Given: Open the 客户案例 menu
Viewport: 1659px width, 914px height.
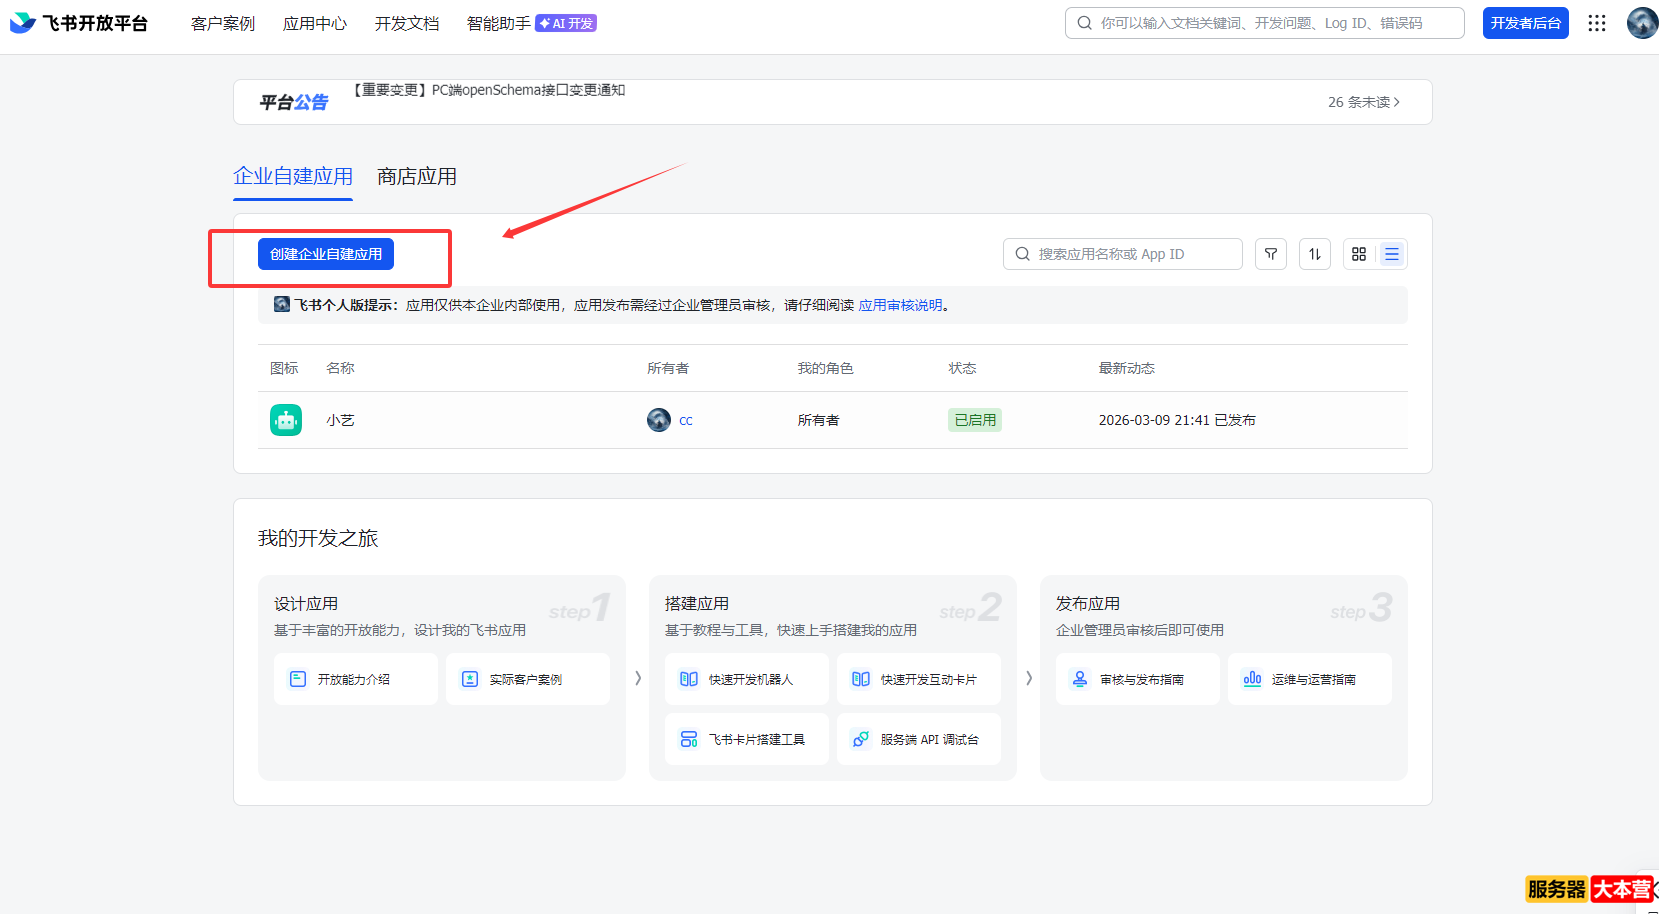Looking at the screenshot, I should coord(223,23).
